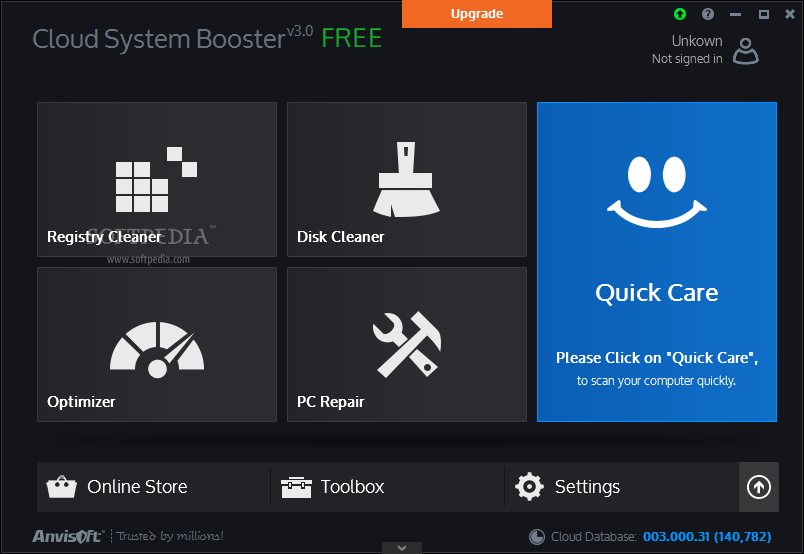Click the orange Upgrade button
Screen dimensions: 804x554
[477, 14]
